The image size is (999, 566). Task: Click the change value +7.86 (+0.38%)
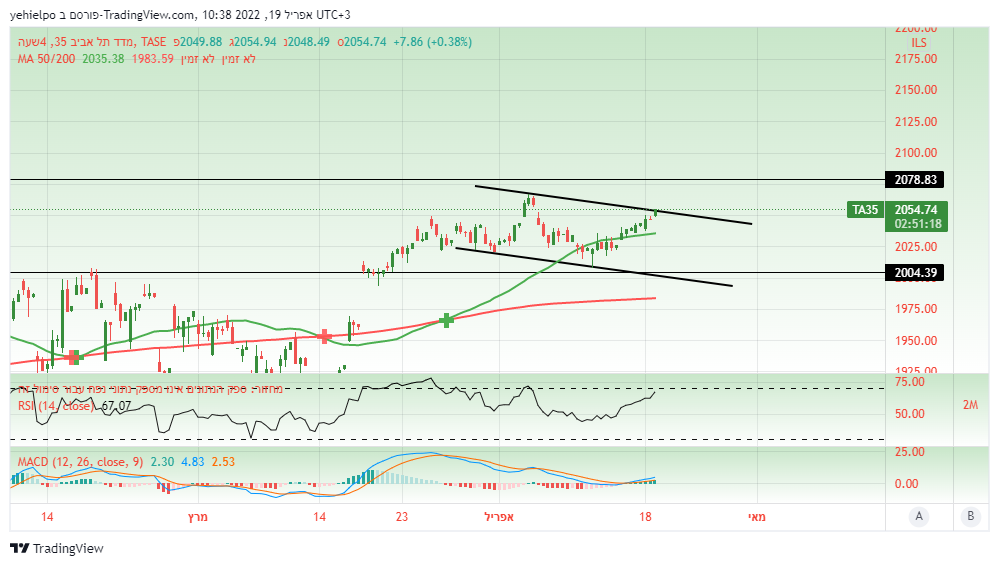pyautogui.click(x=433, y=41)
